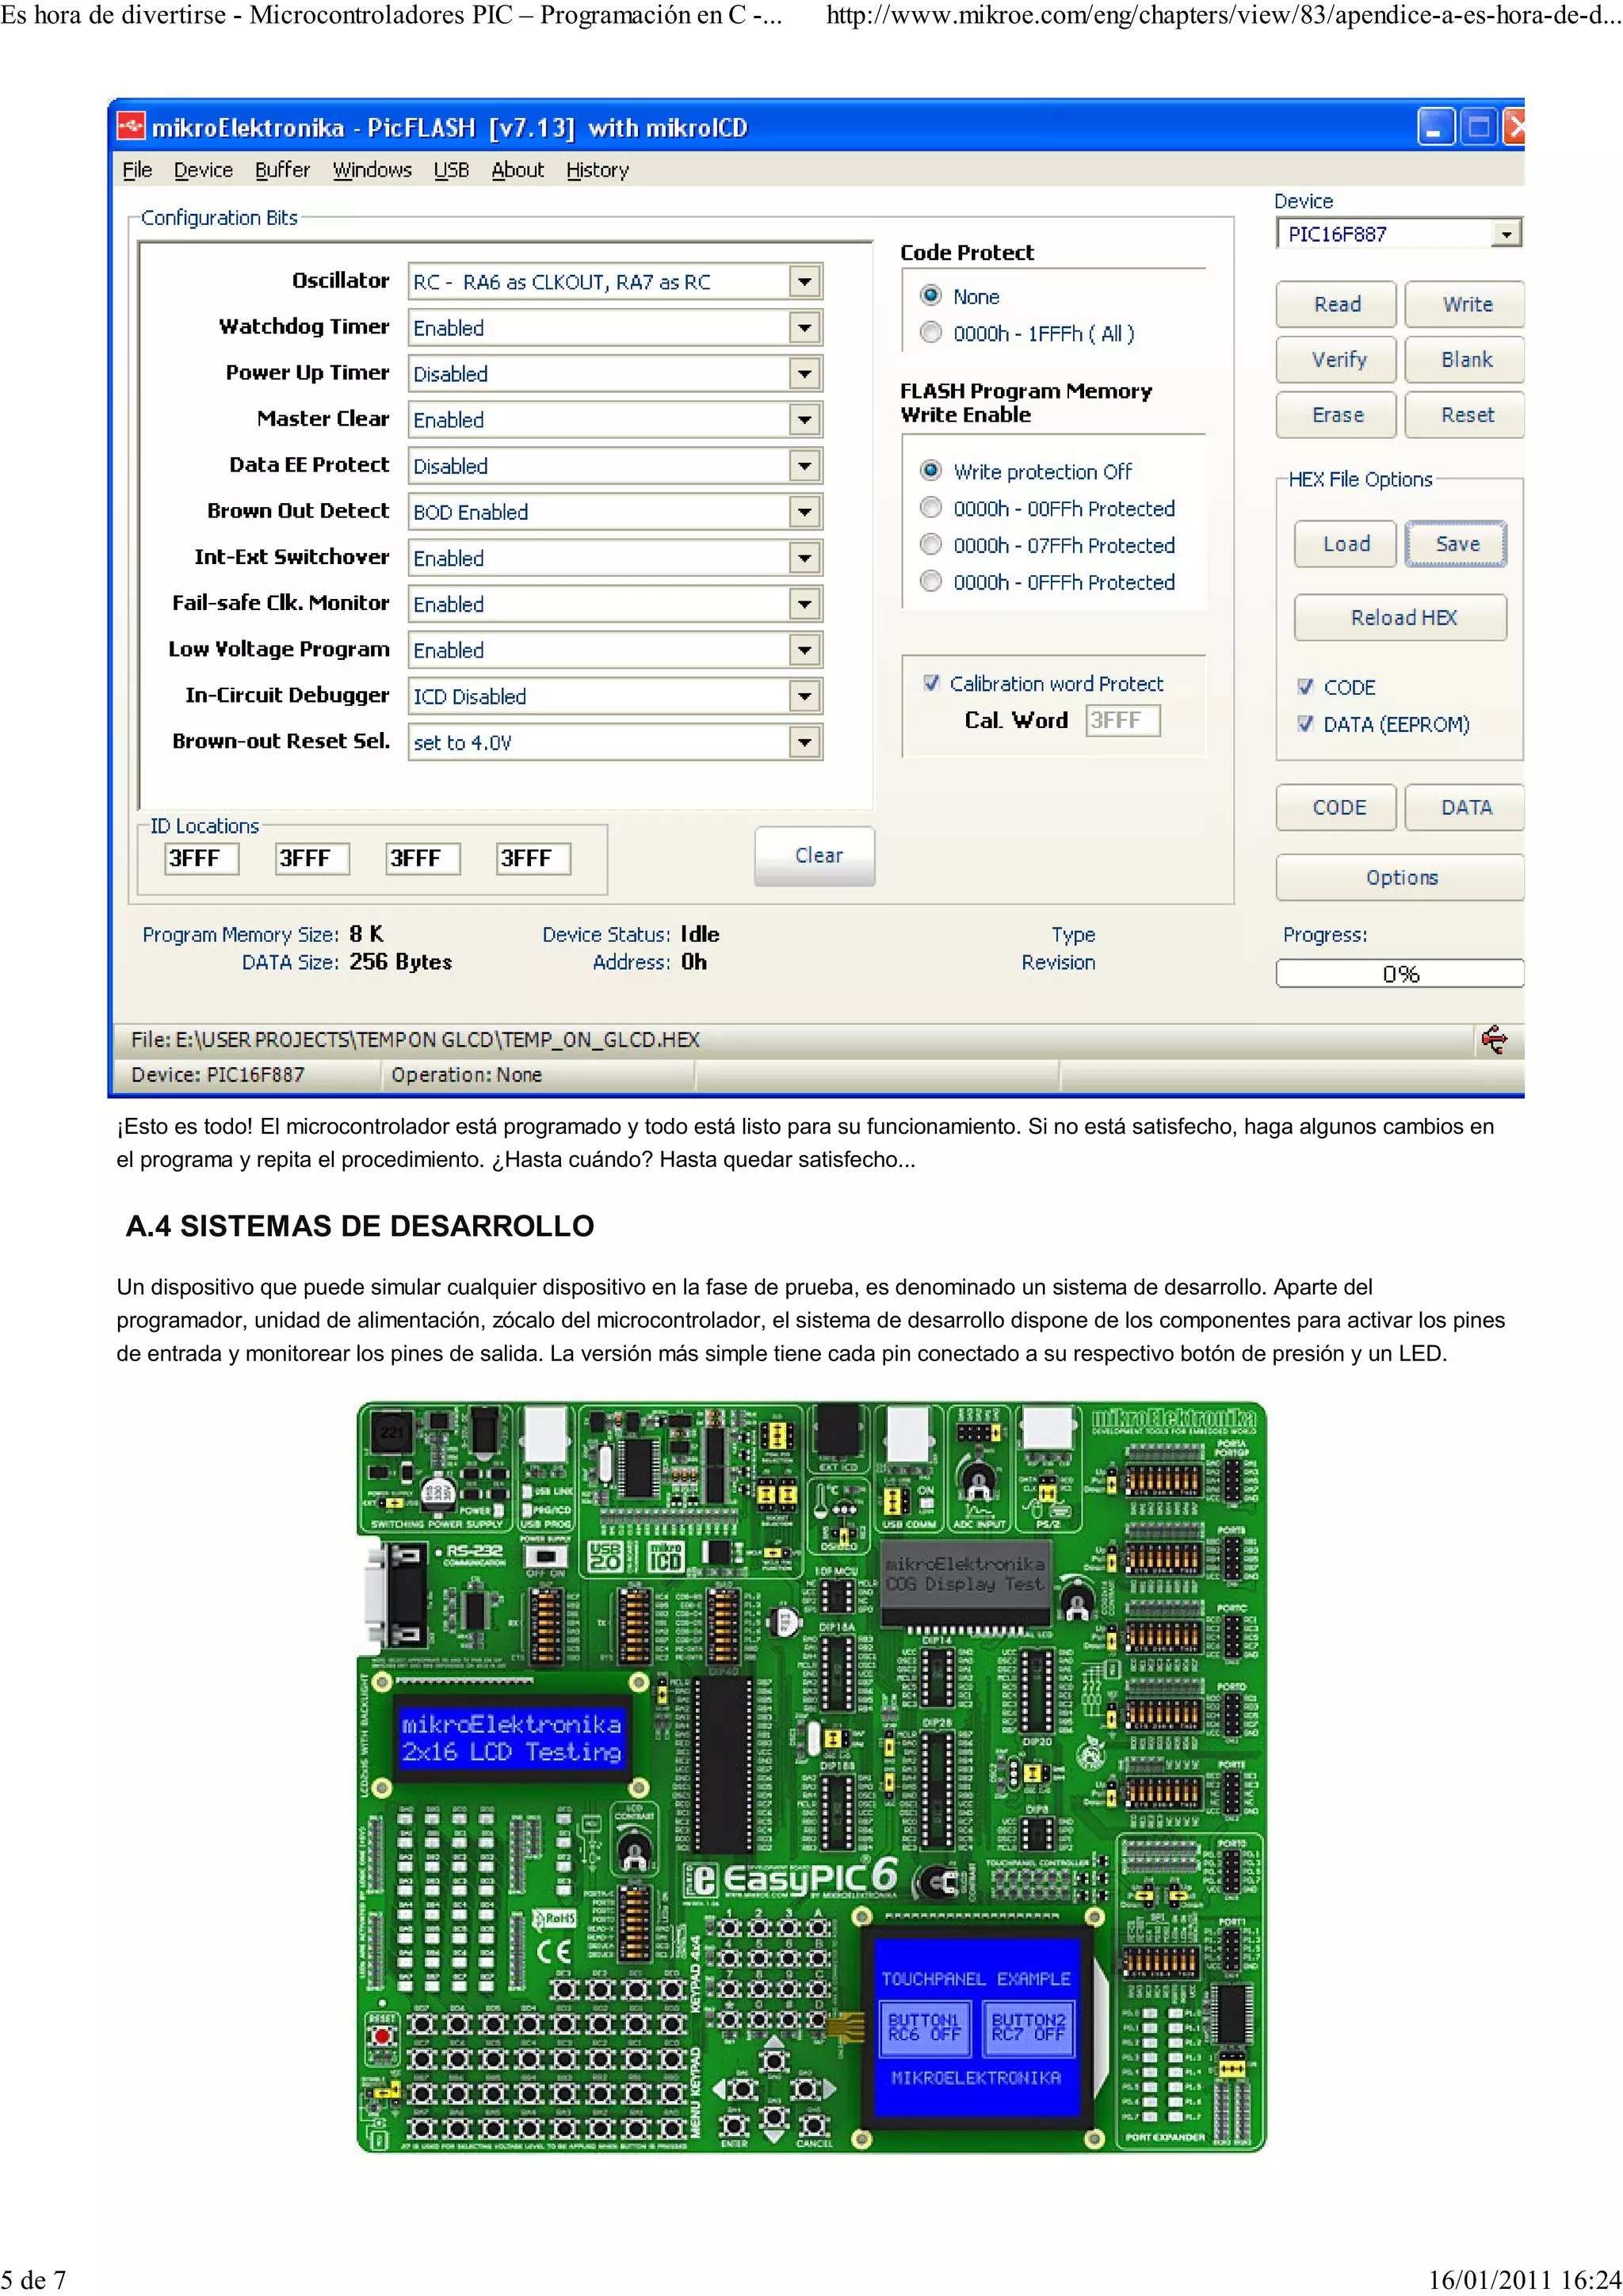
Task: Open the Master Clear dropdown
Action: [804, 420]
